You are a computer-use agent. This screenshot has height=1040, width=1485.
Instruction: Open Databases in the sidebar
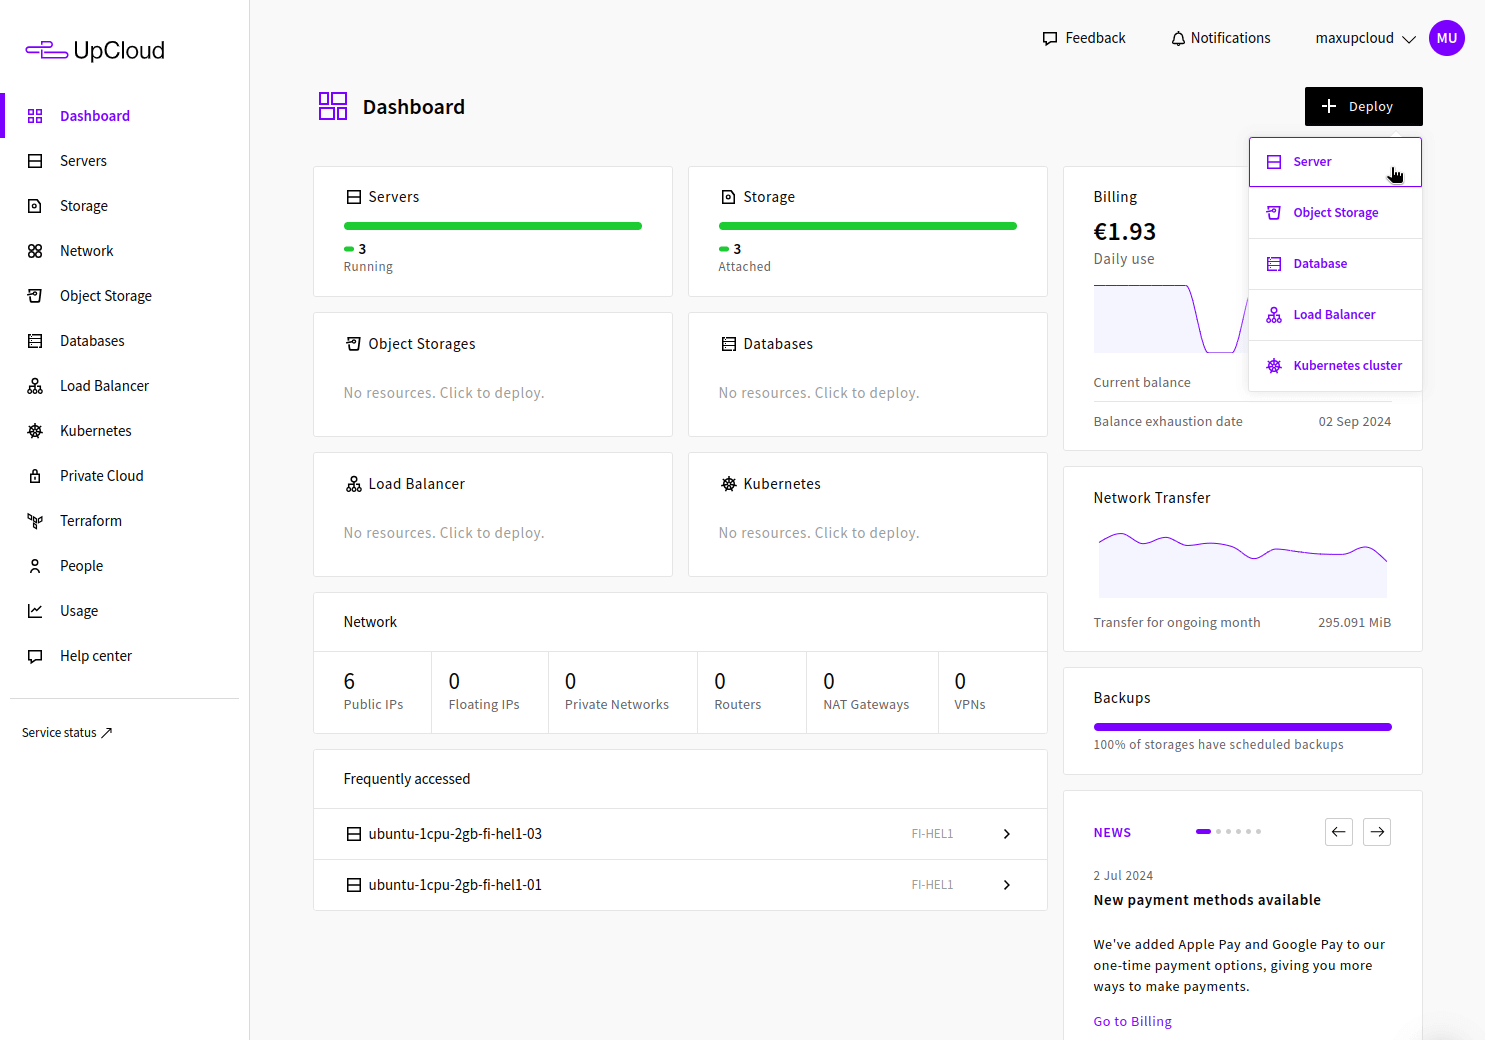point(124,341)
